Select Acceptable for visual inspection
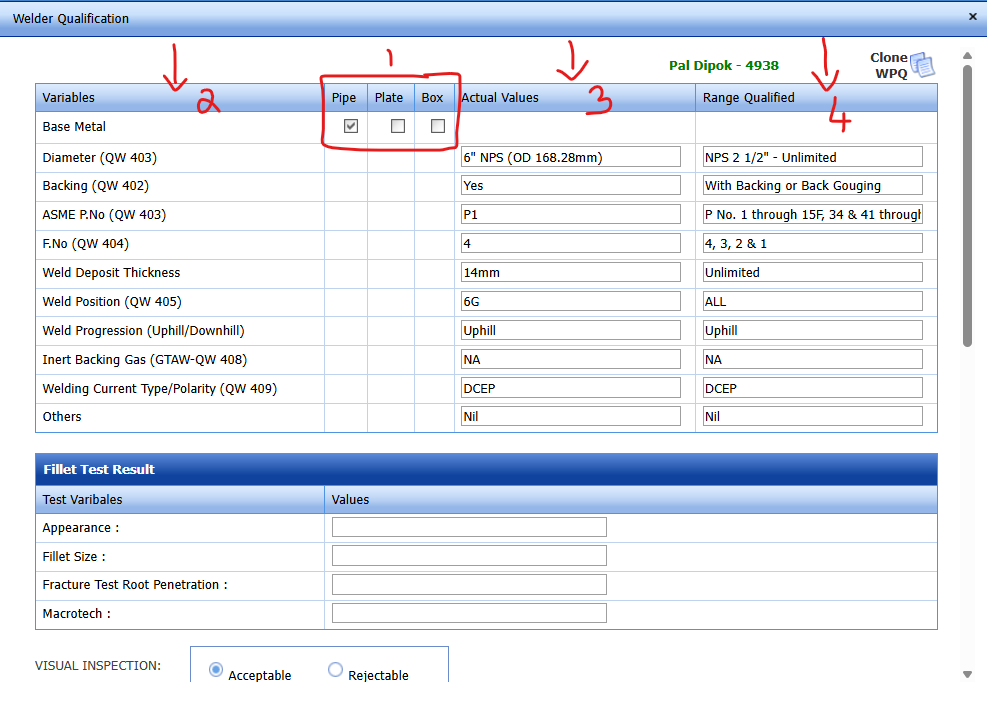 (x=216, y=670)
